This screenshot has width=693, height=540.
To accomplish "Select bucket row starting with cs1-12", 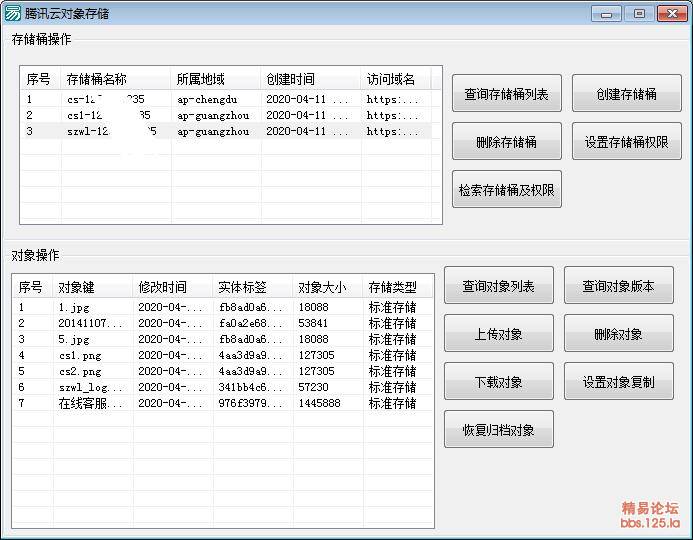I will coord(226,115).
